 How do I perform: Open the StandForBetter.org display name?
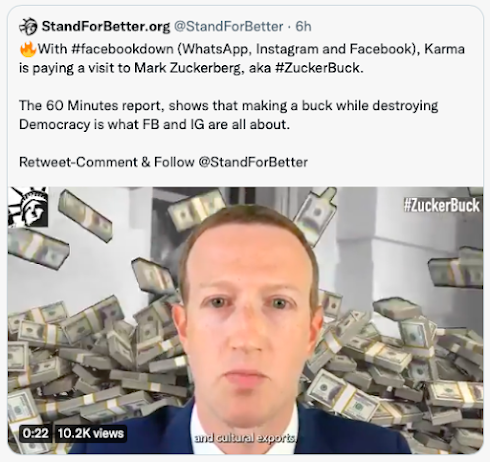click(x=106, y=26)
